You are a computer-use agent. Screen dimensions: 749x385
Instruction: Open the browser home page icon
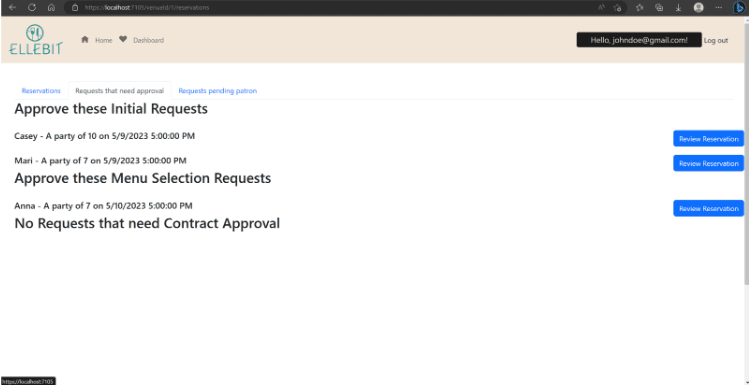[x=52, y=8]
